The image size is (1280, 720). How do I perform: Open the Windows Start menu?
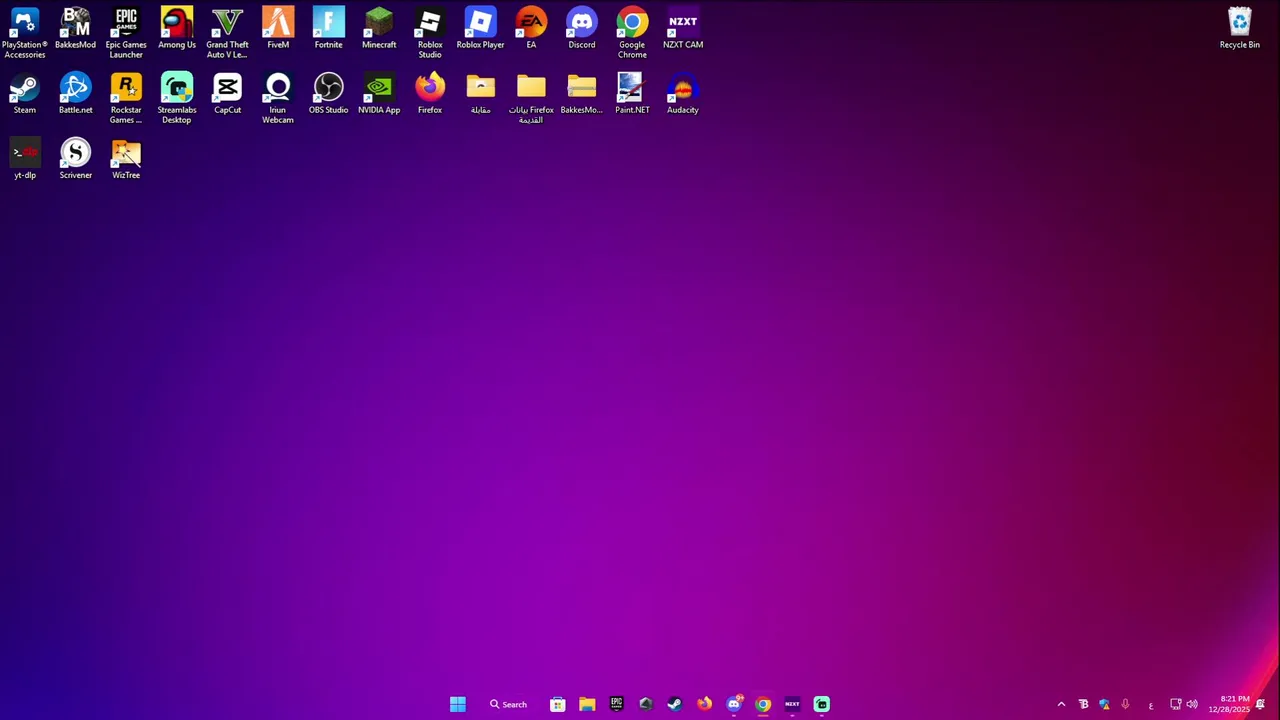click(x=457, y=704)
